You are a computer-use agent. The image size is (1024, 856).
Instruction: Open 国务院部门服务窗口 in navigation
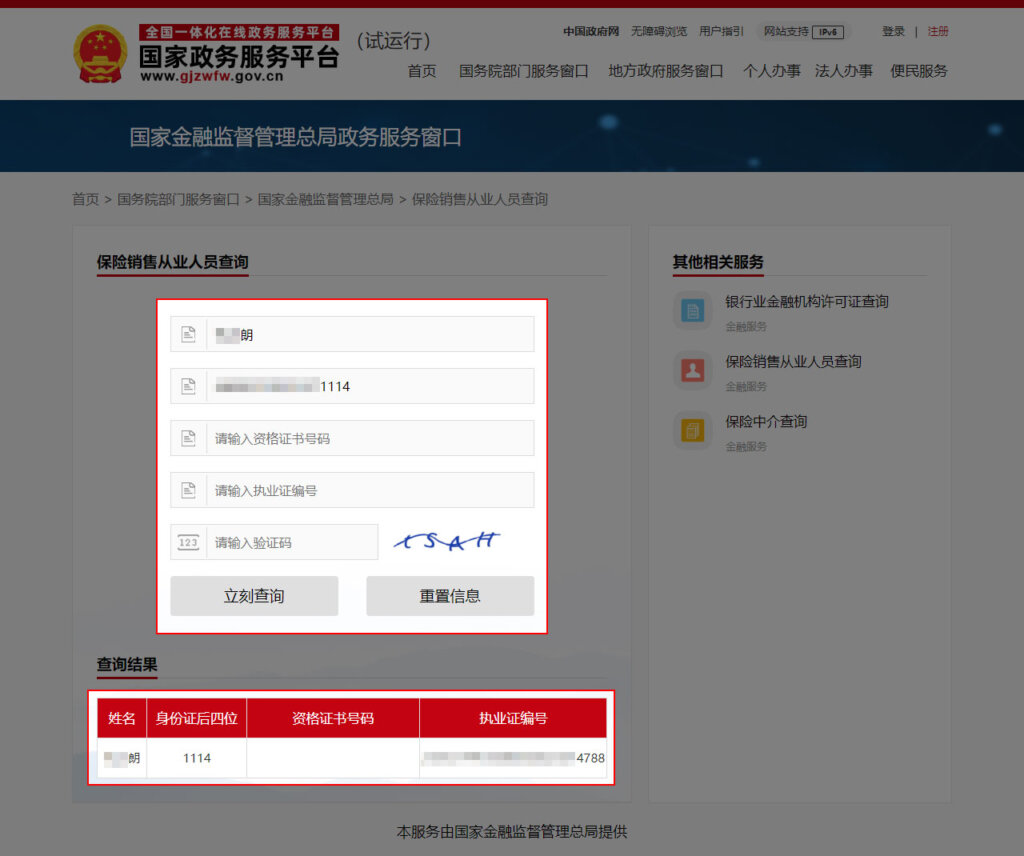coord(523,71)
